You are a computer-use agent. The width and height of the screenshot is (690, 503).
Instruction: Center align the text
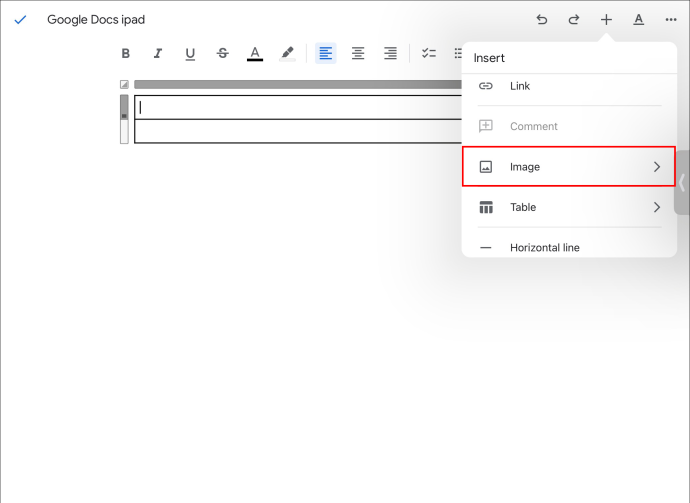point(358,53)
